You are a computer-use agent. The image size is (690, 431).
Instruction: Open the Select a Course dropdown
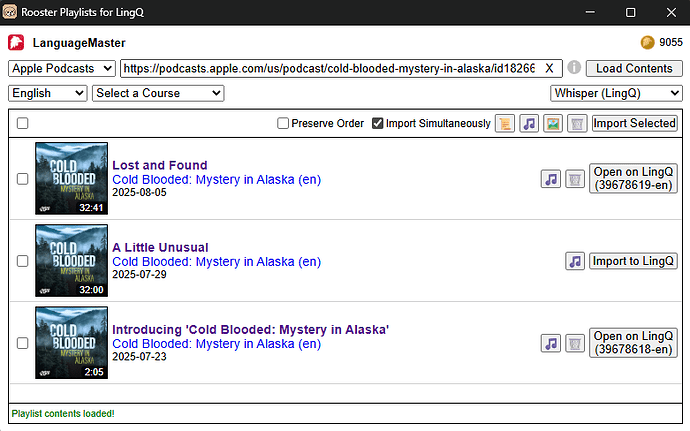tap(158, 93)
